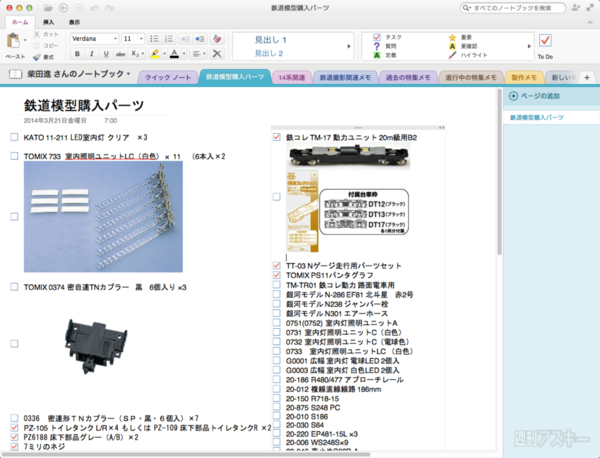The height and width of the screenshot is (458, 600).
Task: Apply the タスク tag
Action: 387,37
